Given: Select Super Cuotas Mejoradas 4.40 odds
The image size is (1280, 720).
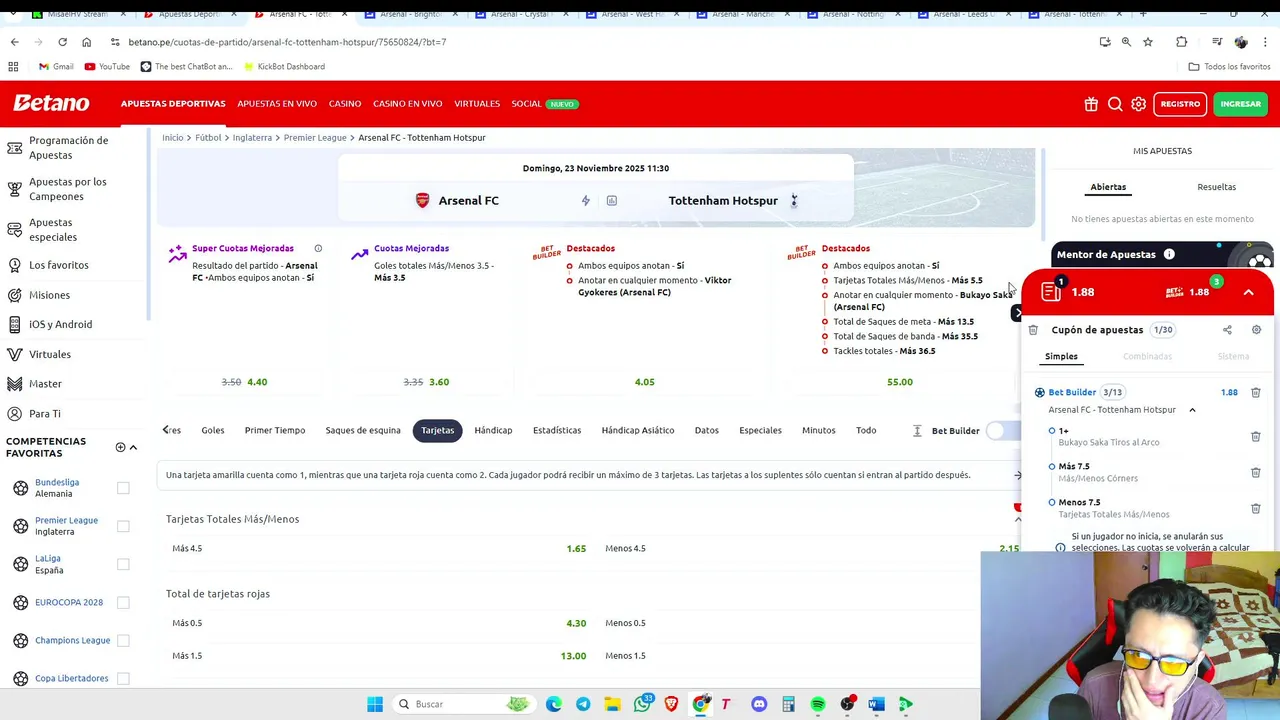Looking at the screenshot, I should [257, 382].
